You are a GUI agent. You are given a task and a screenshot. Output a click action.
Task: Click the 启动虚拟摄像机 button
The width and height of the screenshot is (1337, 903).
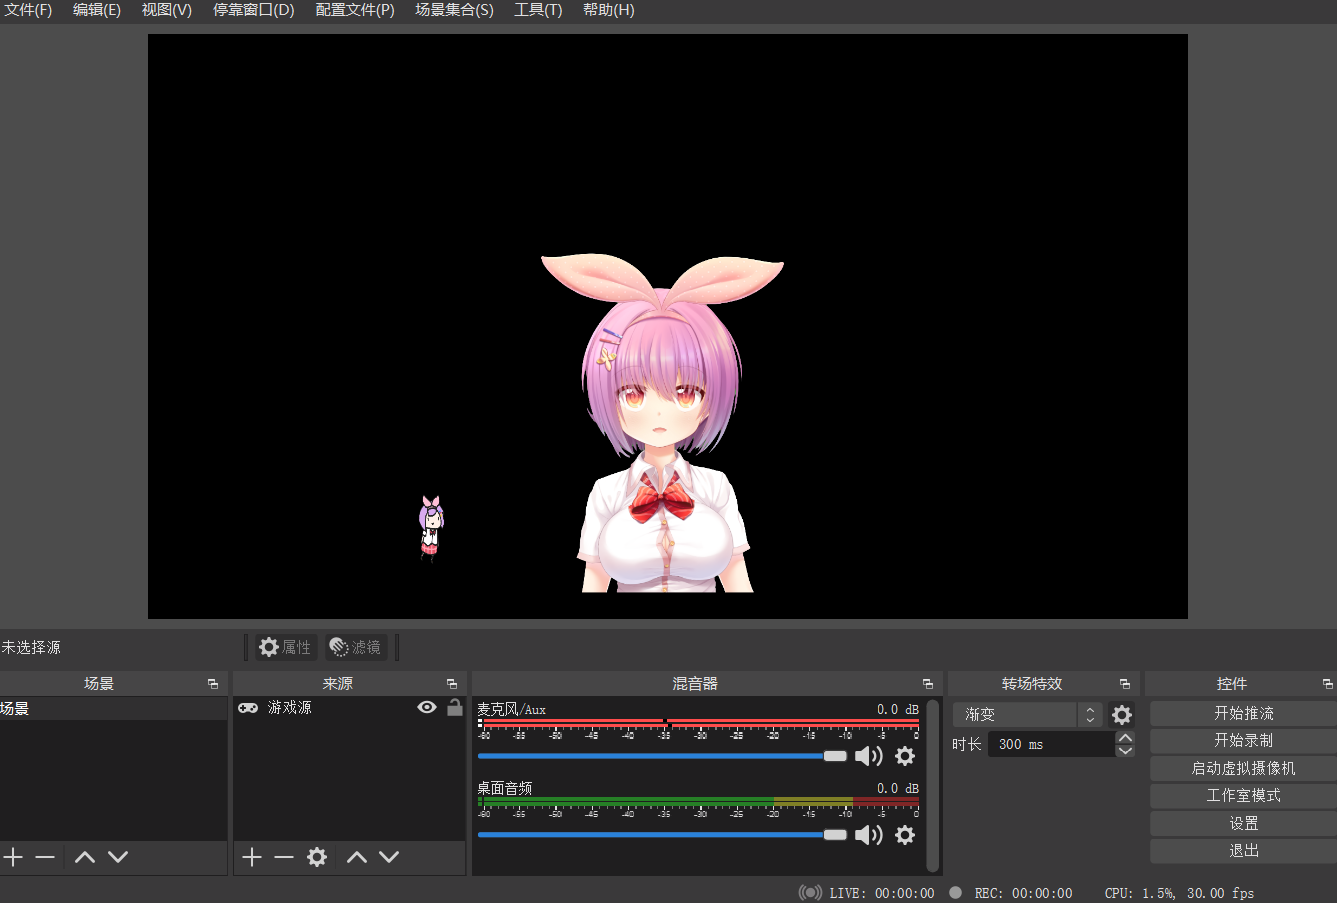pos(1243,768)
